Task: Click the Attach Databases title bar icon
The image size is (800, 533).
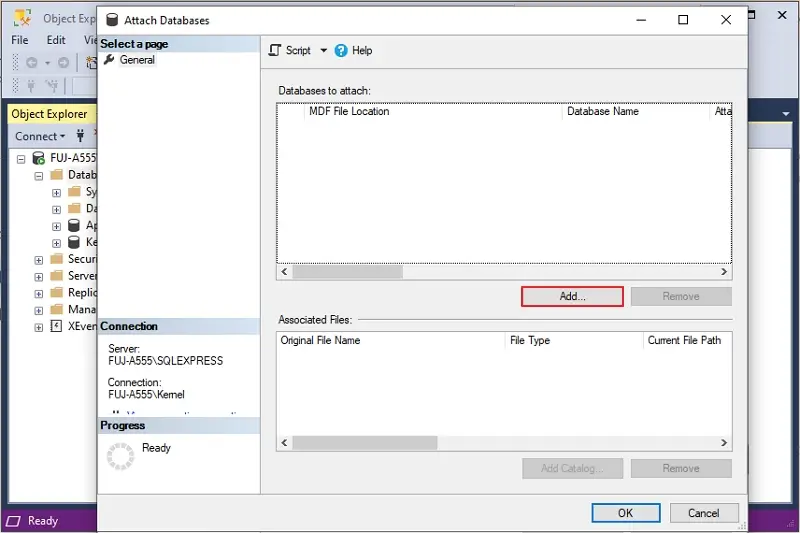Action: click(x=112, y=20)
